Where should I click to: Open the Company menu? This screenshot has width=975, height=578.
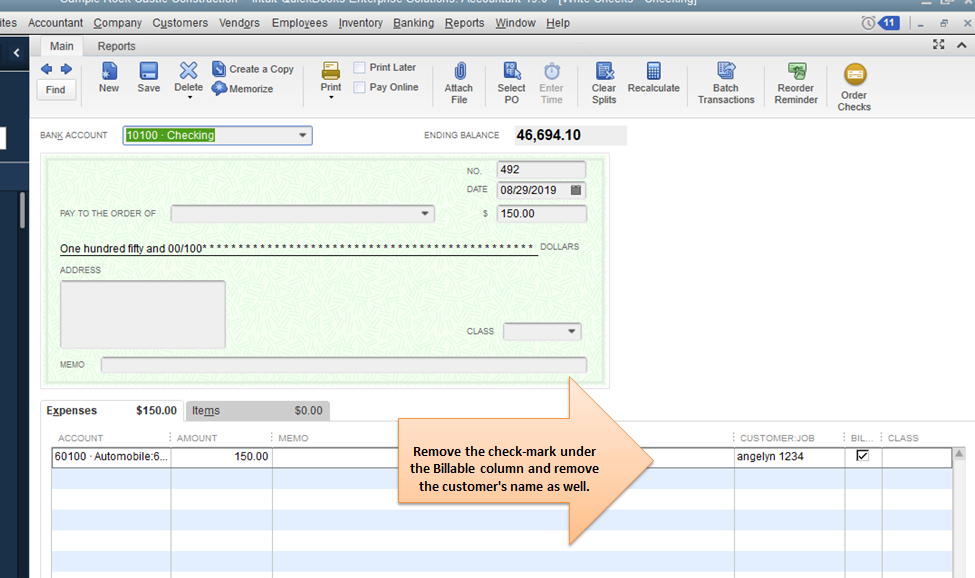click(118, 23)
